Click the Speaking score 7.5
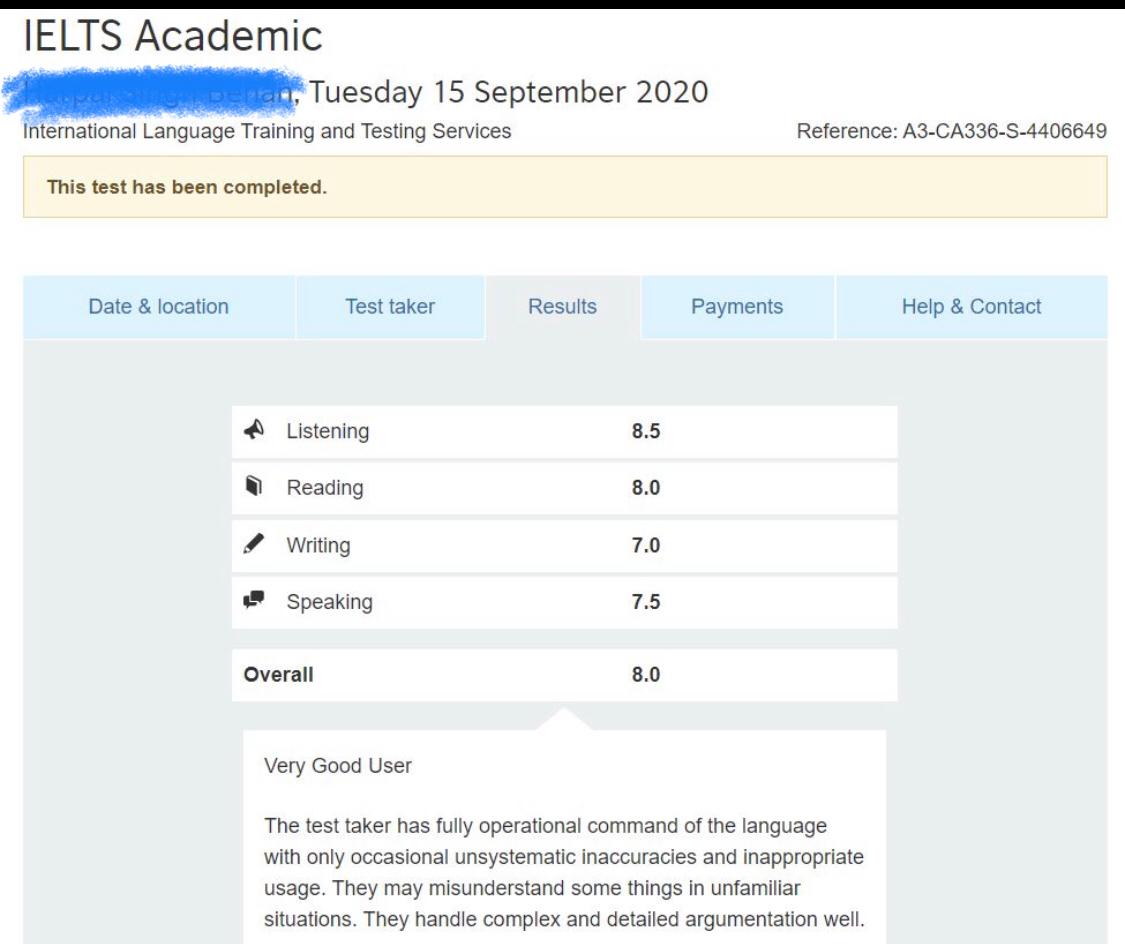This screenshot has width=1125, height=944. pyautogui.click(x=646, y=602)
